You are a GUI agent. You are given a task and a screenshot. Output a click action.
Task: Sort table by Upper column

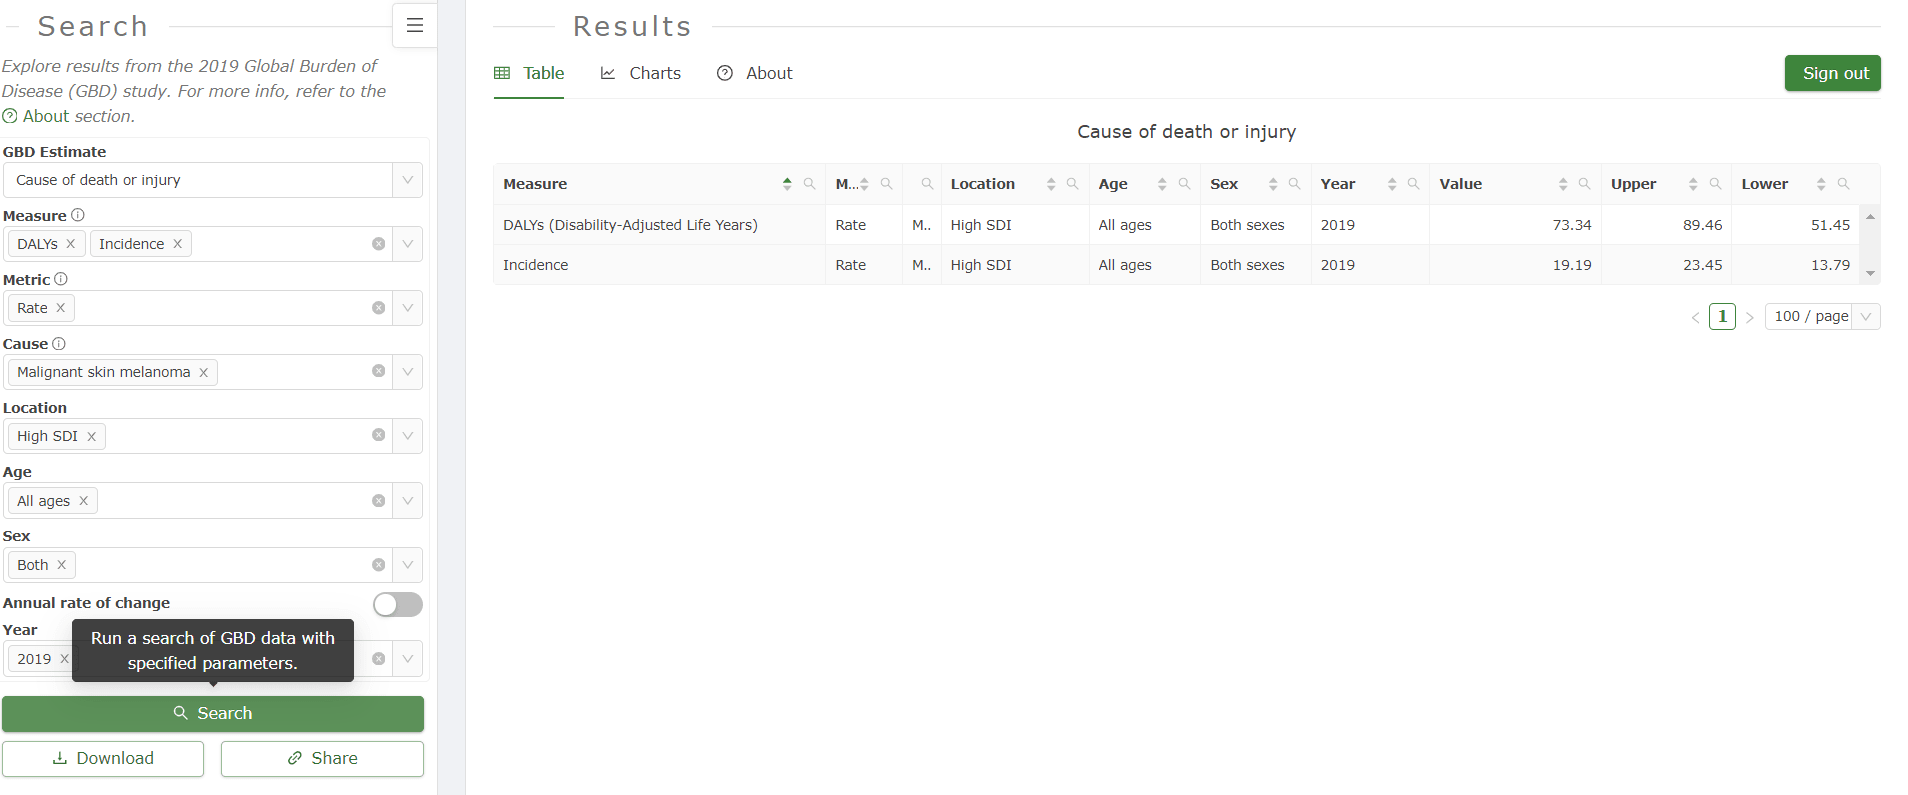pyautogui.click(x=1693, y=184)
